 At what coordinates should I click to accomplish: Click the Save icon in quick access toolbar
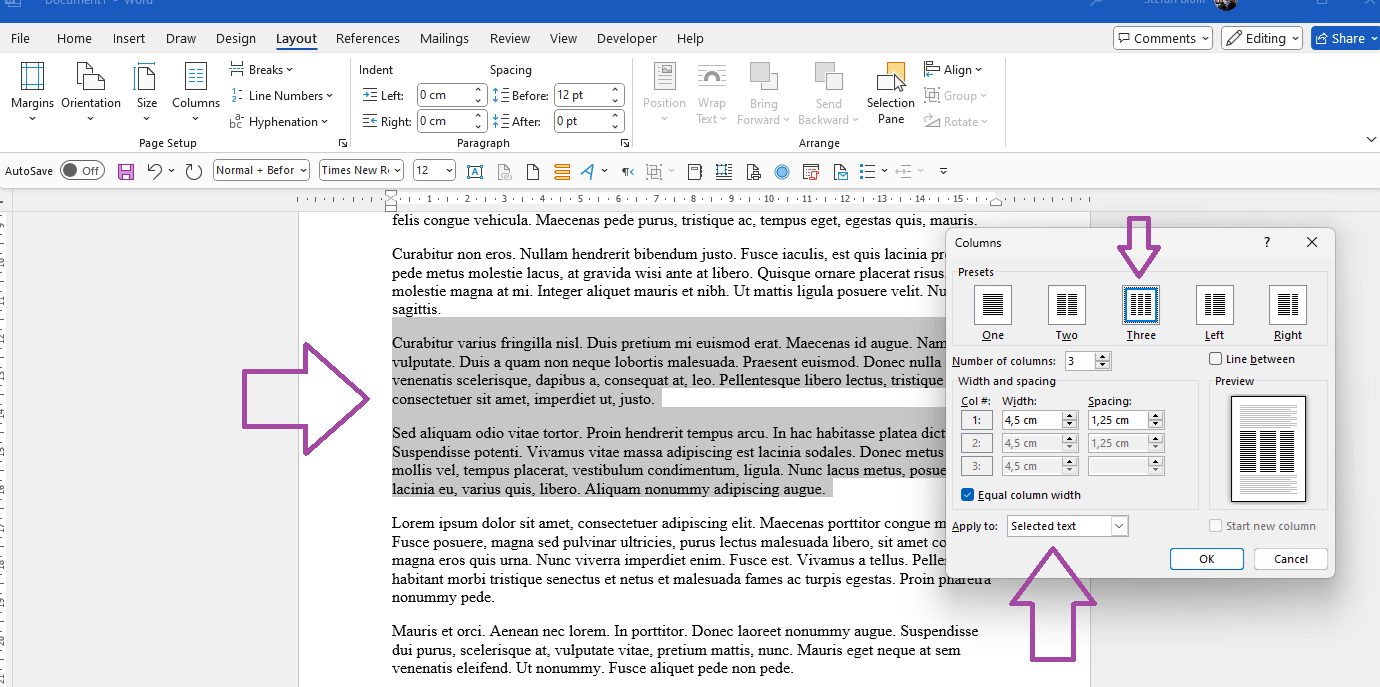pyautogui.click(x=126, y=171)
